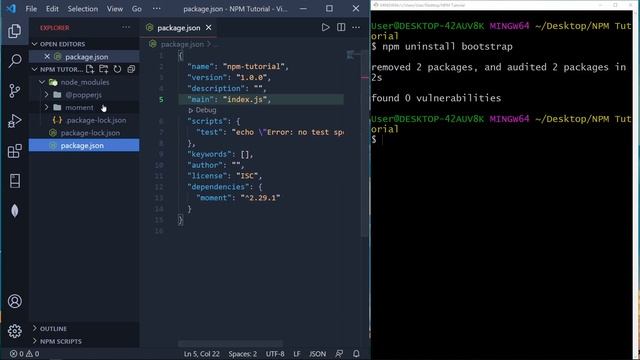Click the Run play icon in editor toolbar
Image resolution: width=640 pixels, height=360 pixels.
(x=325, y=27)
